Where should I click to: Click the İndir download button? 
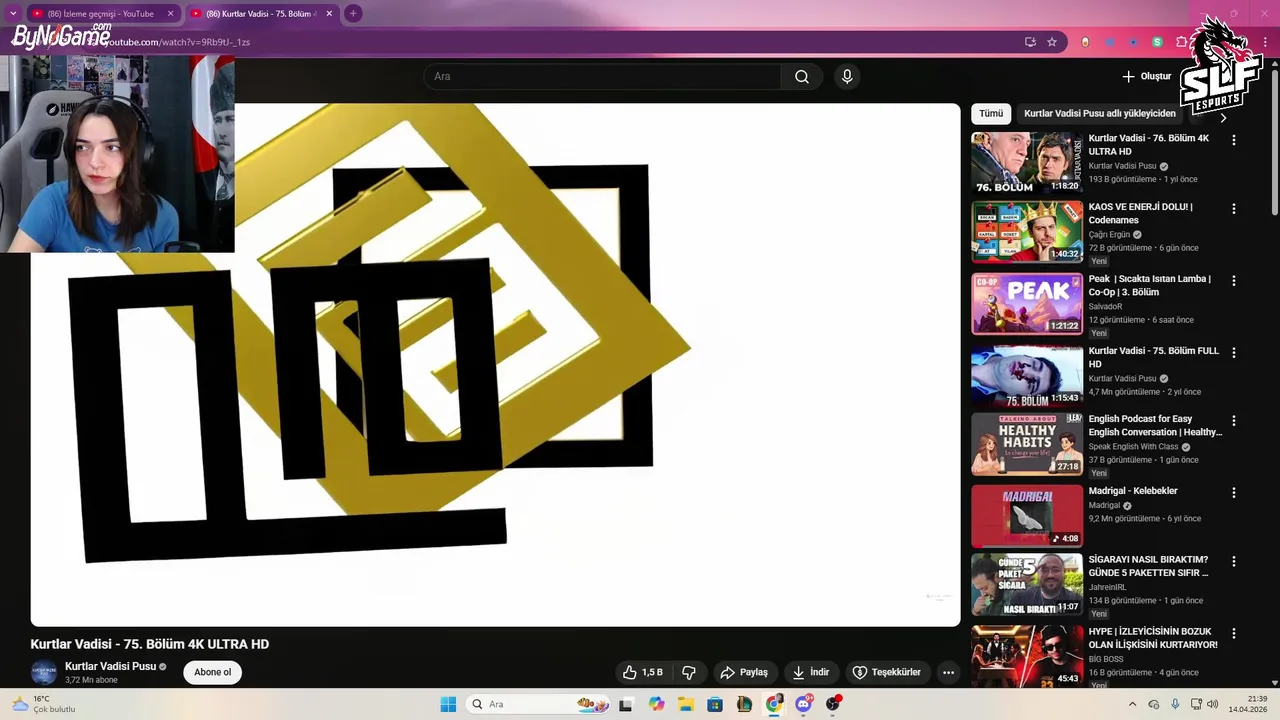811,673
